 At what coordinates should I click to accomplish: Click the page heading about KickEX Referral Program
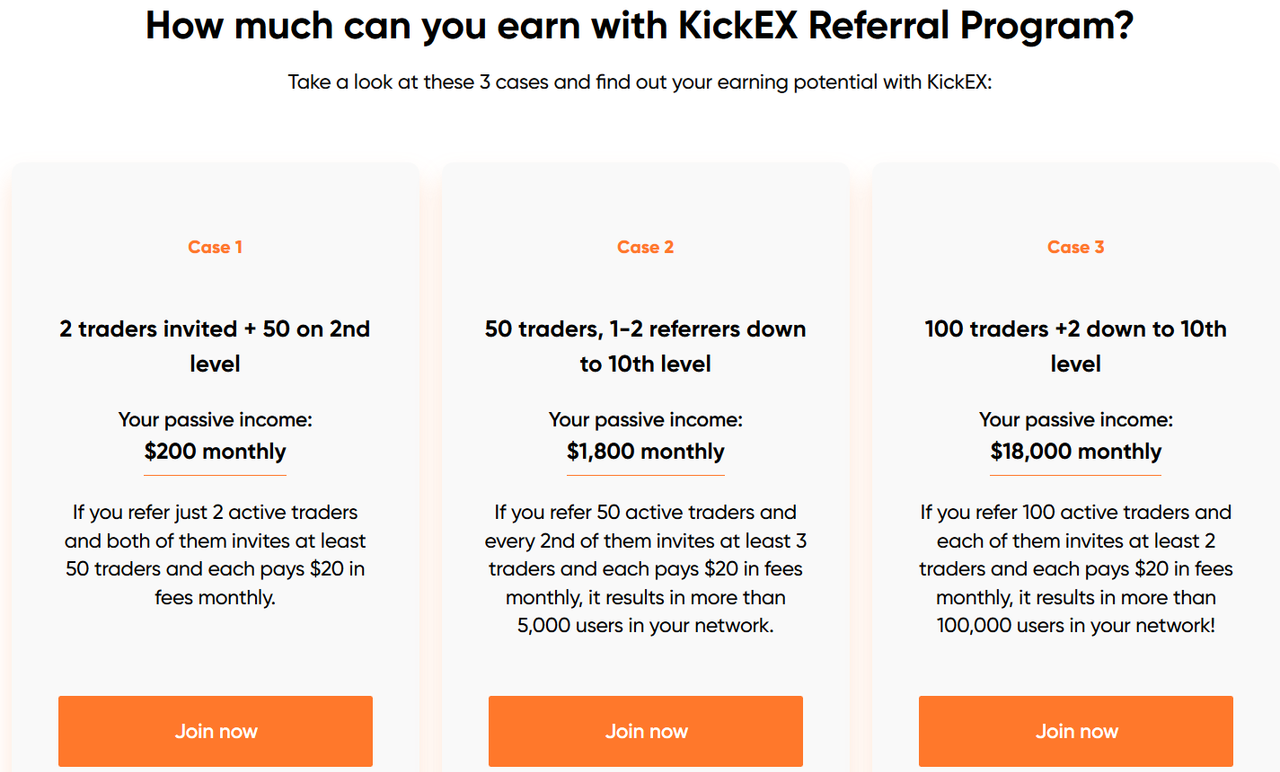[640, 26]
